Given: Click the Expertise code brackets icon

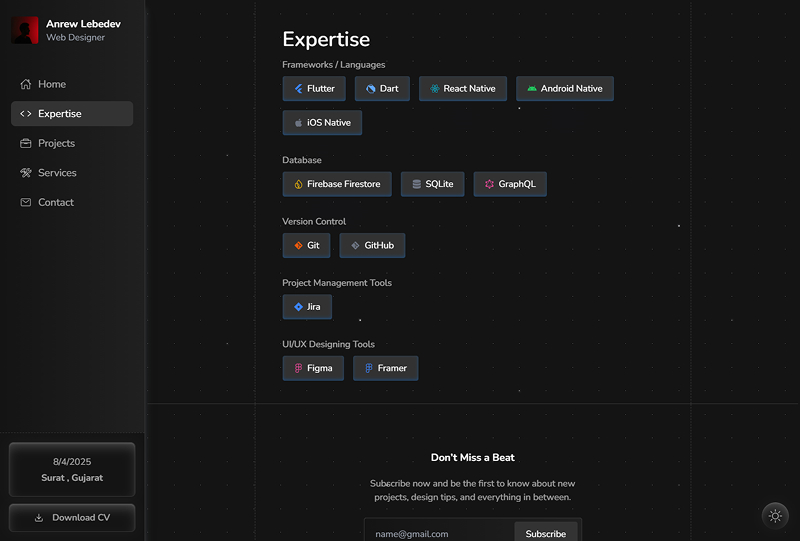Looking at the screenshot, I should pos(26,114).
